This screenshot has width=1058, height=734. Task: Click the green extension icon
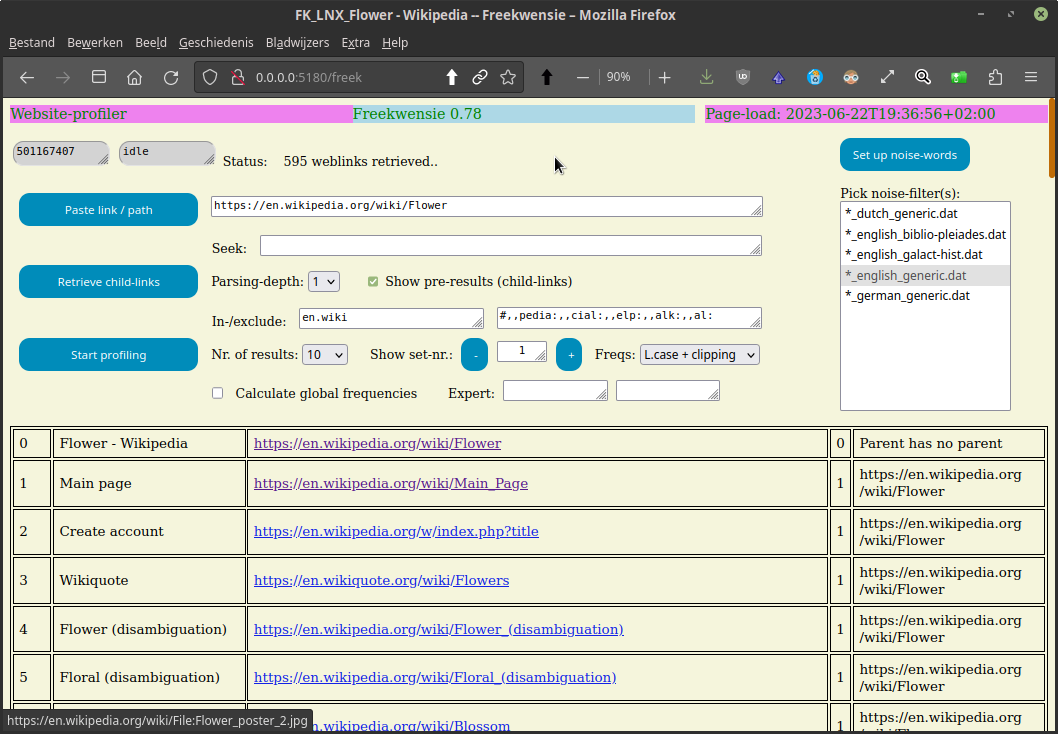tap(959, 78)
